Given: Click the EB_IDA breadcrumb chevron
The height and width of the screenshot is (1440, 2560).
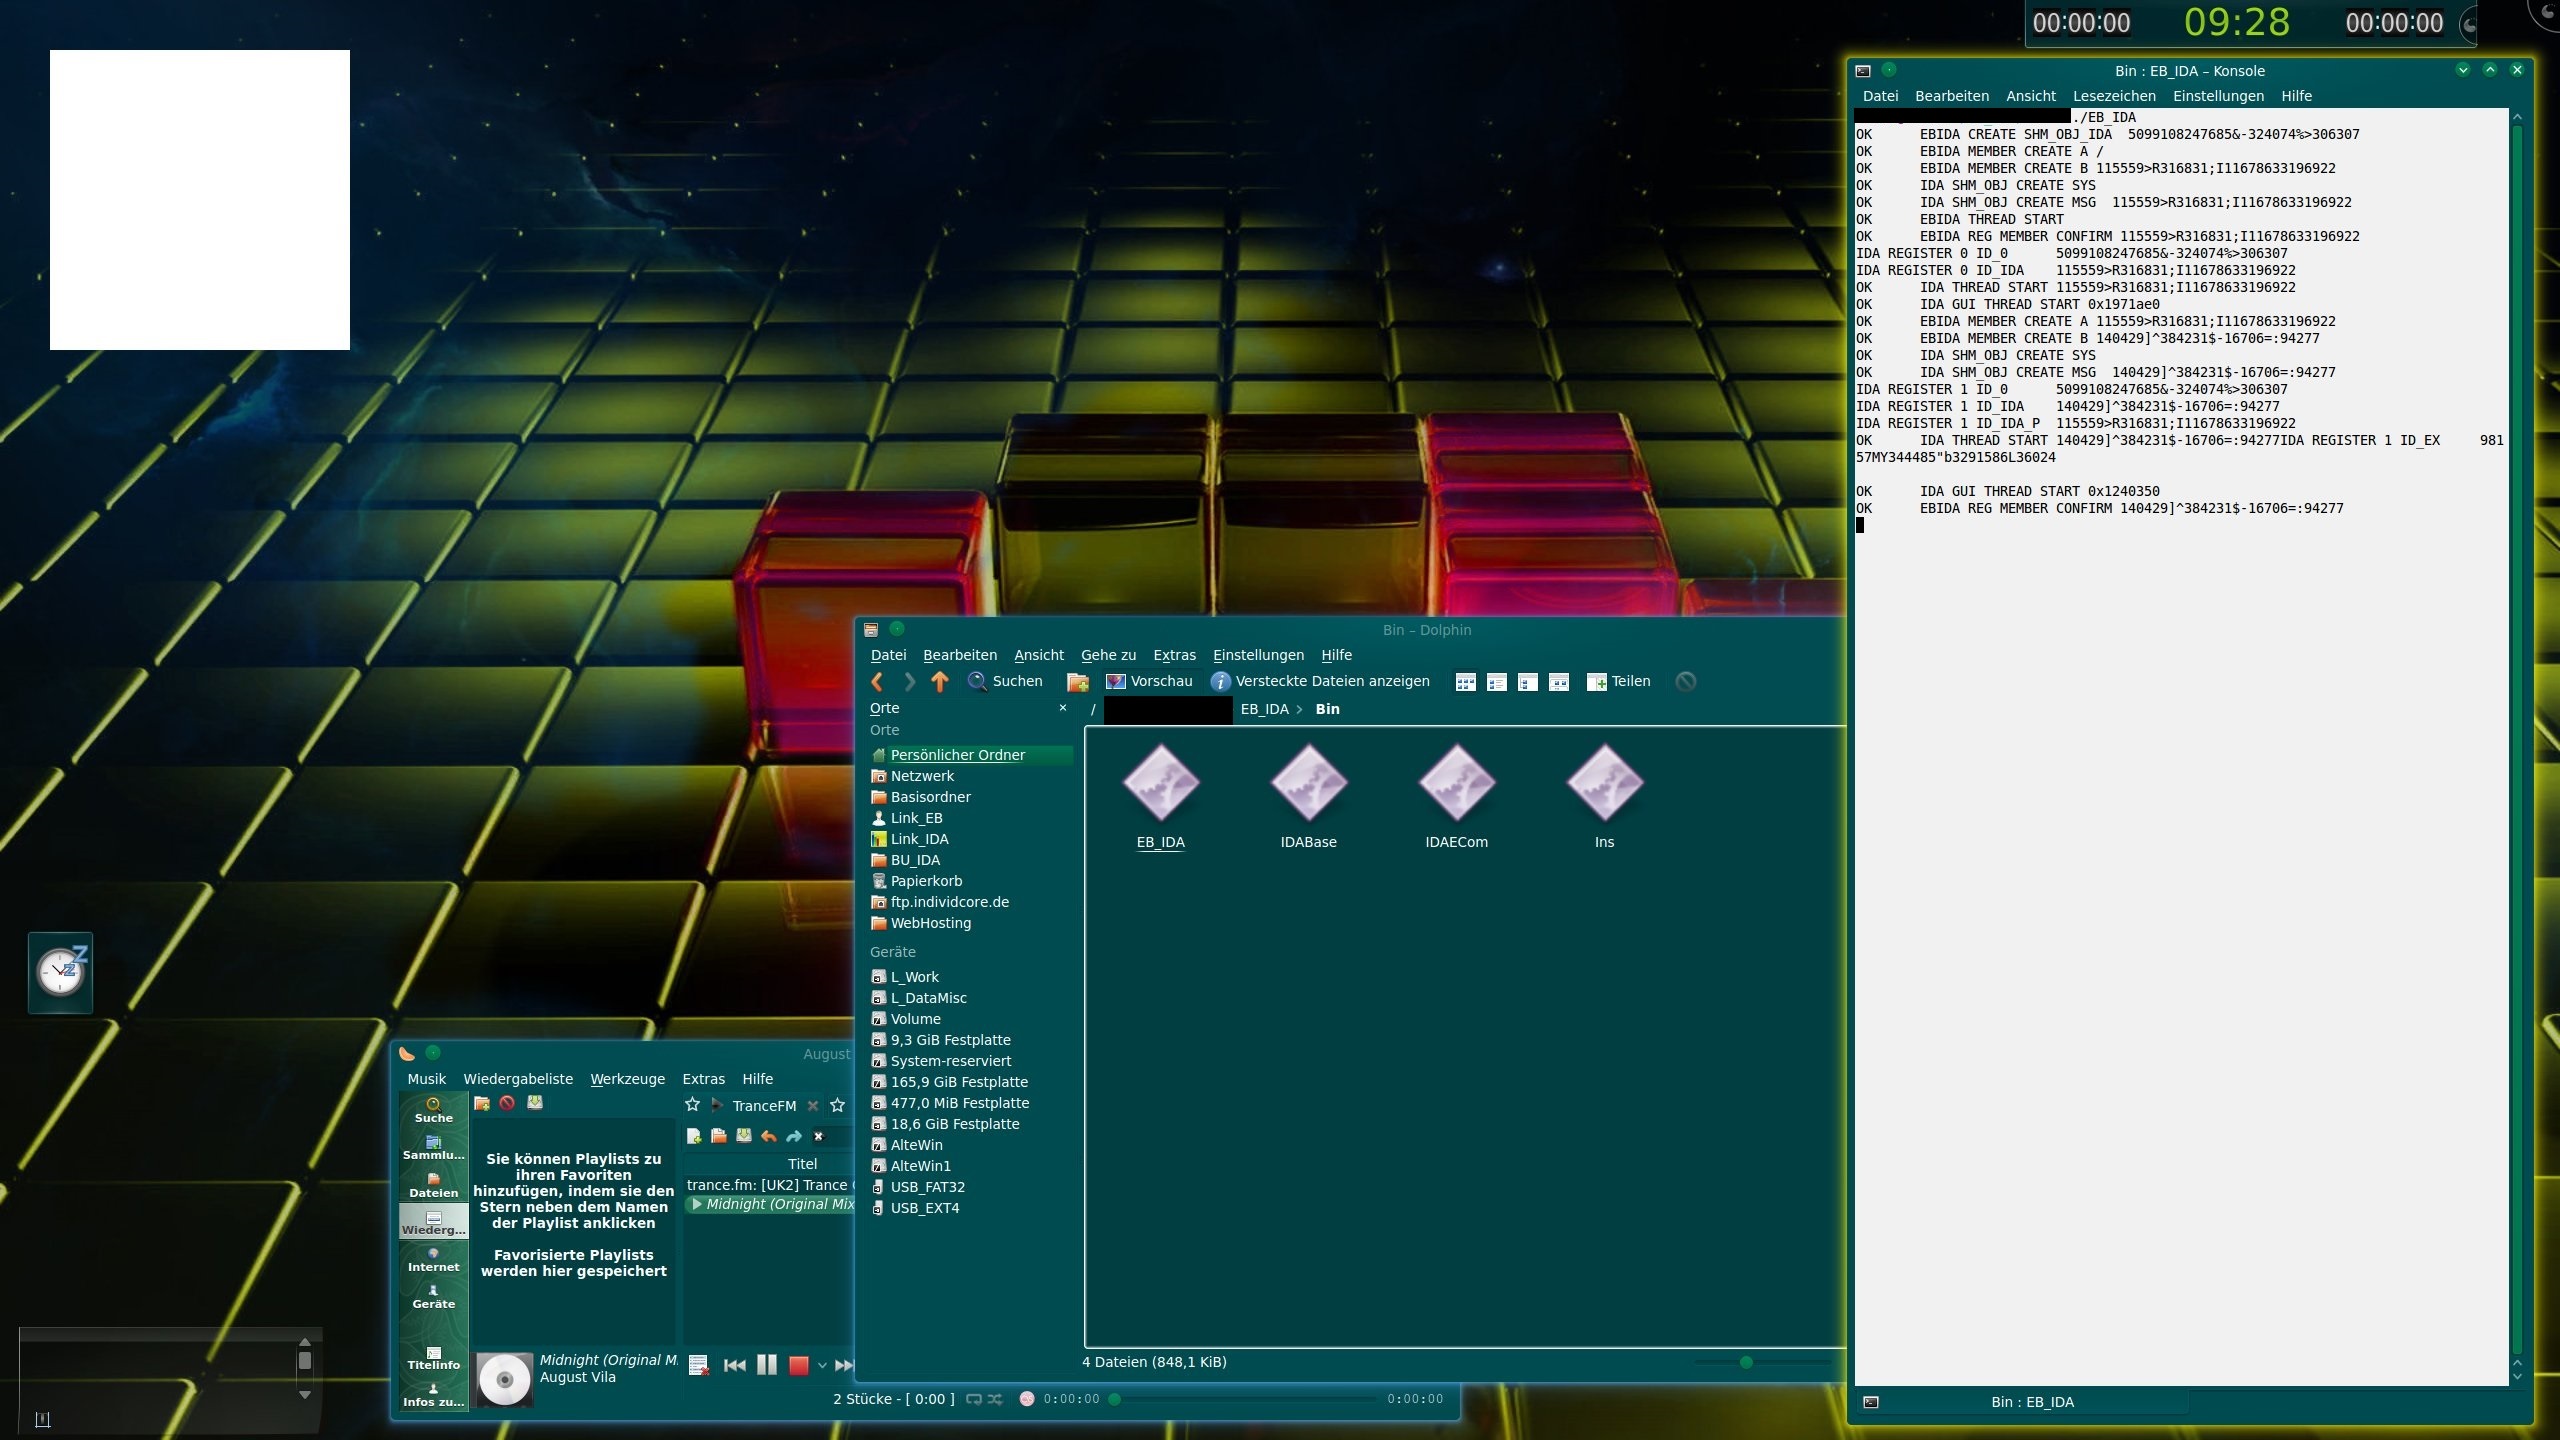Looking at the screenshot, I should point(1299,709).
